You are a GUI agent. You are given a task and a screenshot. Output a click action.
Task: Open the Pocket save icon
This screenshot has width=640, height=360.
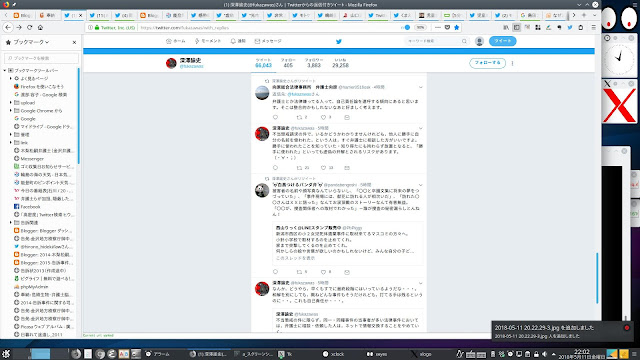[447, 27]
